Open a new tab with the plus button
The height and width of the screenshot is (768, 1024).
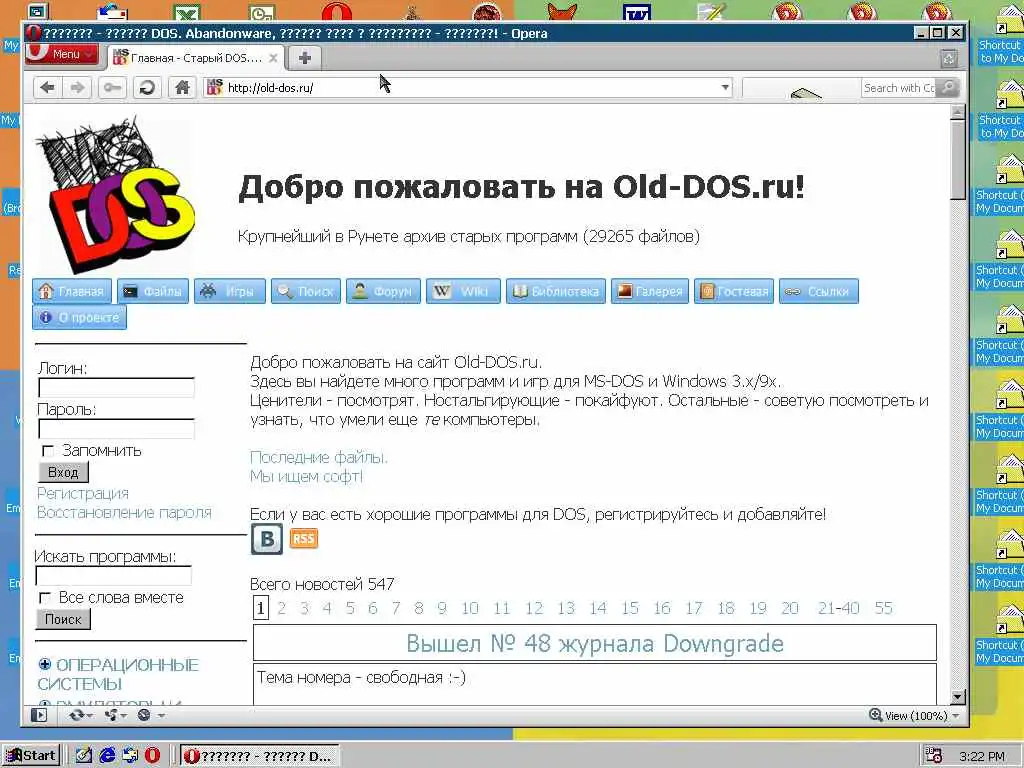(304, 57)
